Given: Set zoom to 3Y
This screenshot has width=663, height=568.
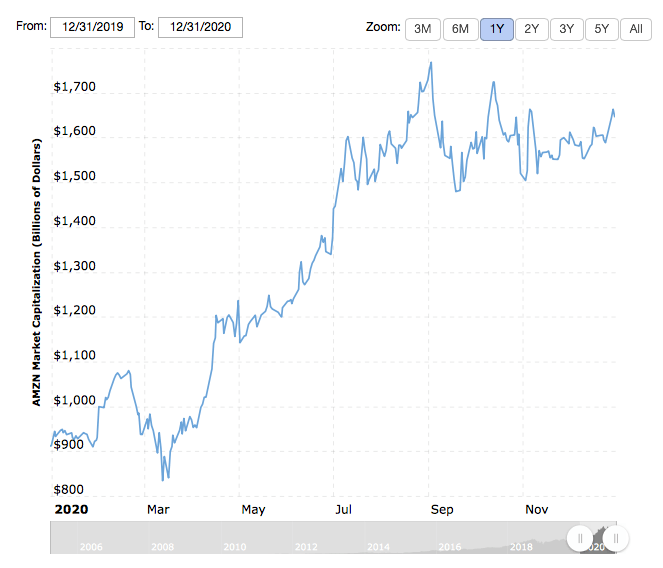Looking at the screenshot, I should pyautogui.click(x=566, y=29).
